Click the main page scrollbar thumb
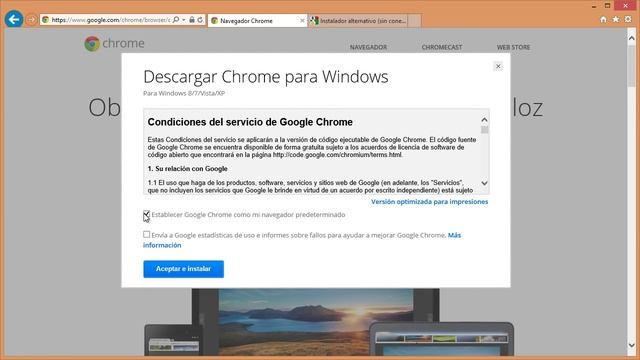This screenshot has width=640, height=360. (631, 65)
